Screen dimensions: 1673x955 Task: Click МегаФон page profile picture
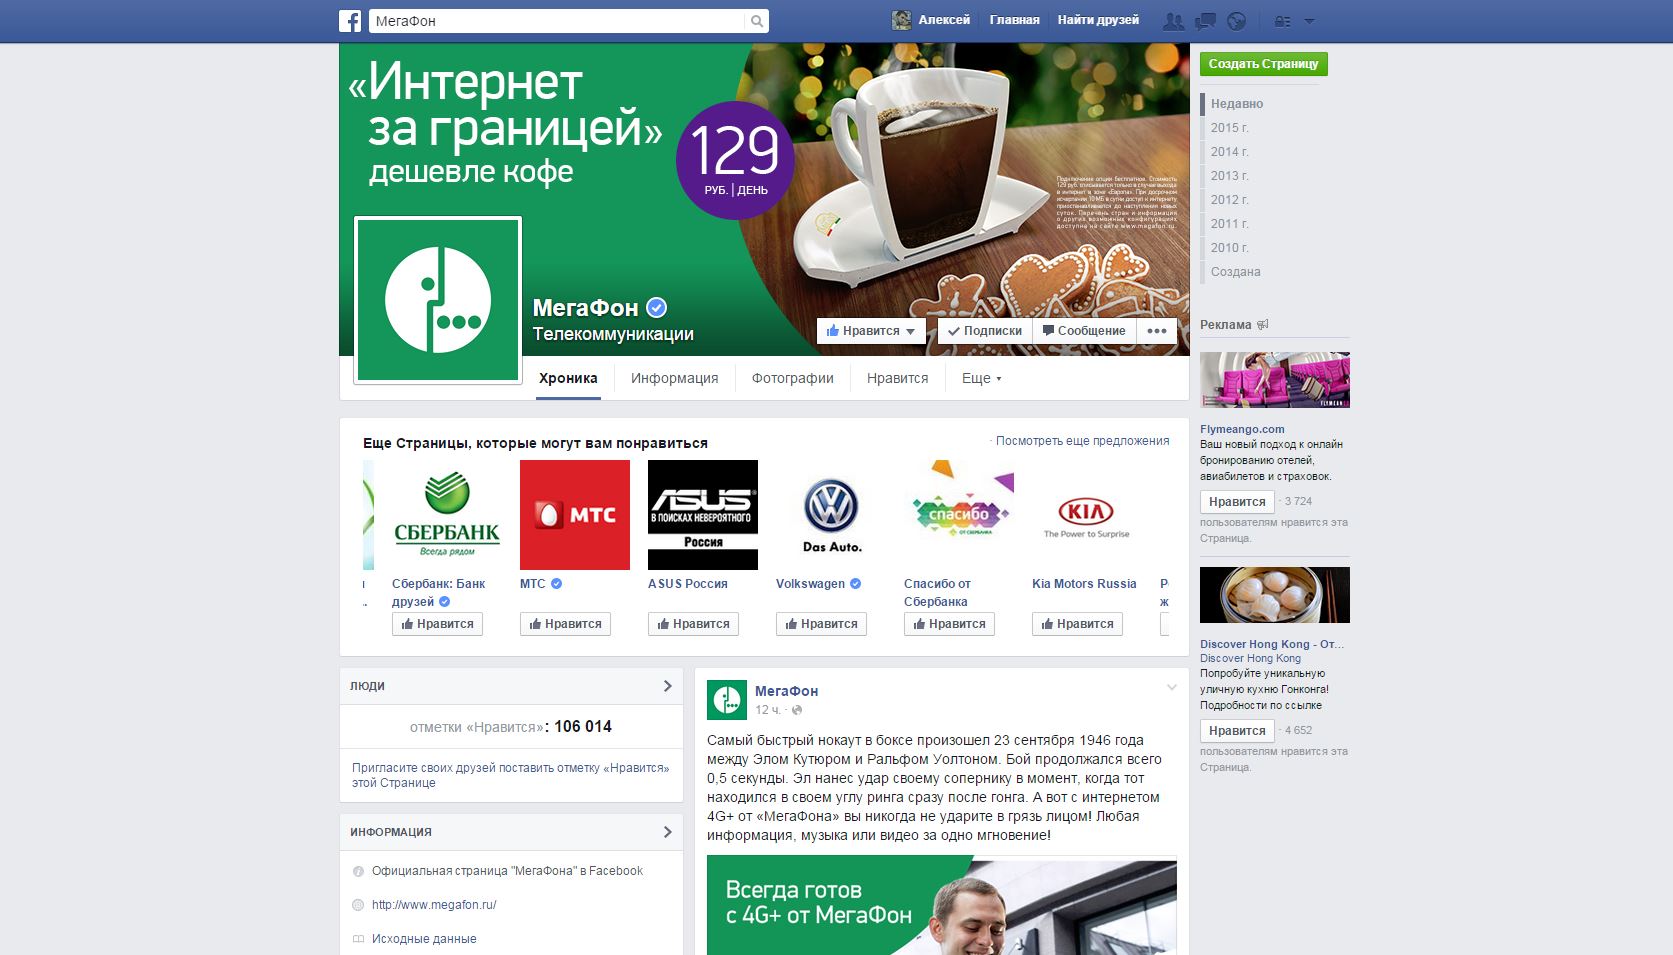tap(438, 300)
